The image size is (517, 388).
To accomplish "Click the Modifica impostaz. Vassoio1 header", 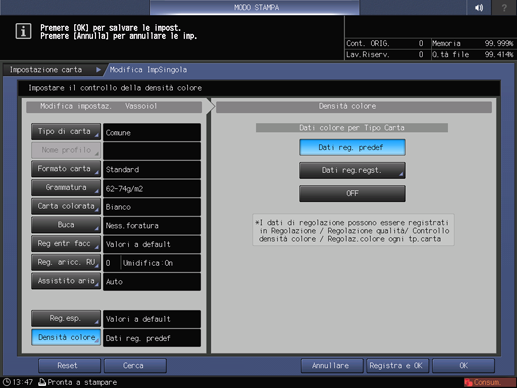I will 114,106.
